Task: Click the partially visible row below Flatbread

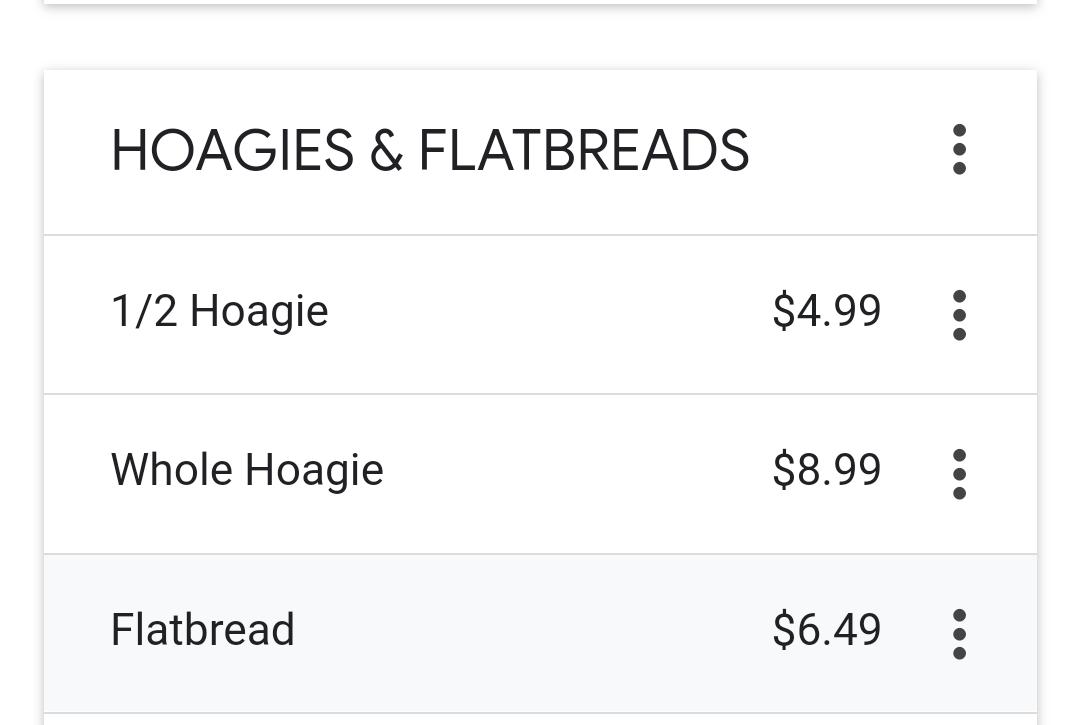Action: coord(540,720)
